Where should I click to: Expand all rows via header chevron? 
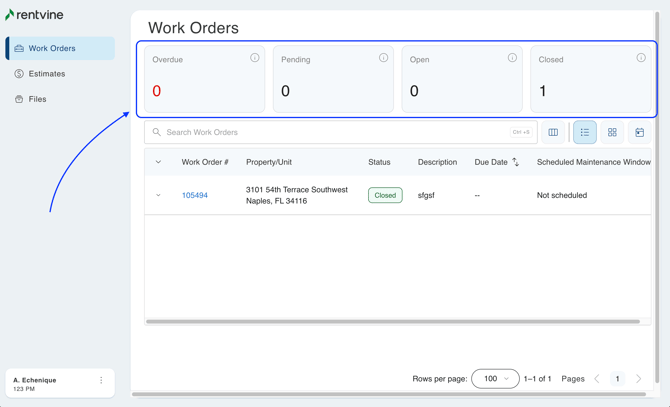[x=158, y=162]
